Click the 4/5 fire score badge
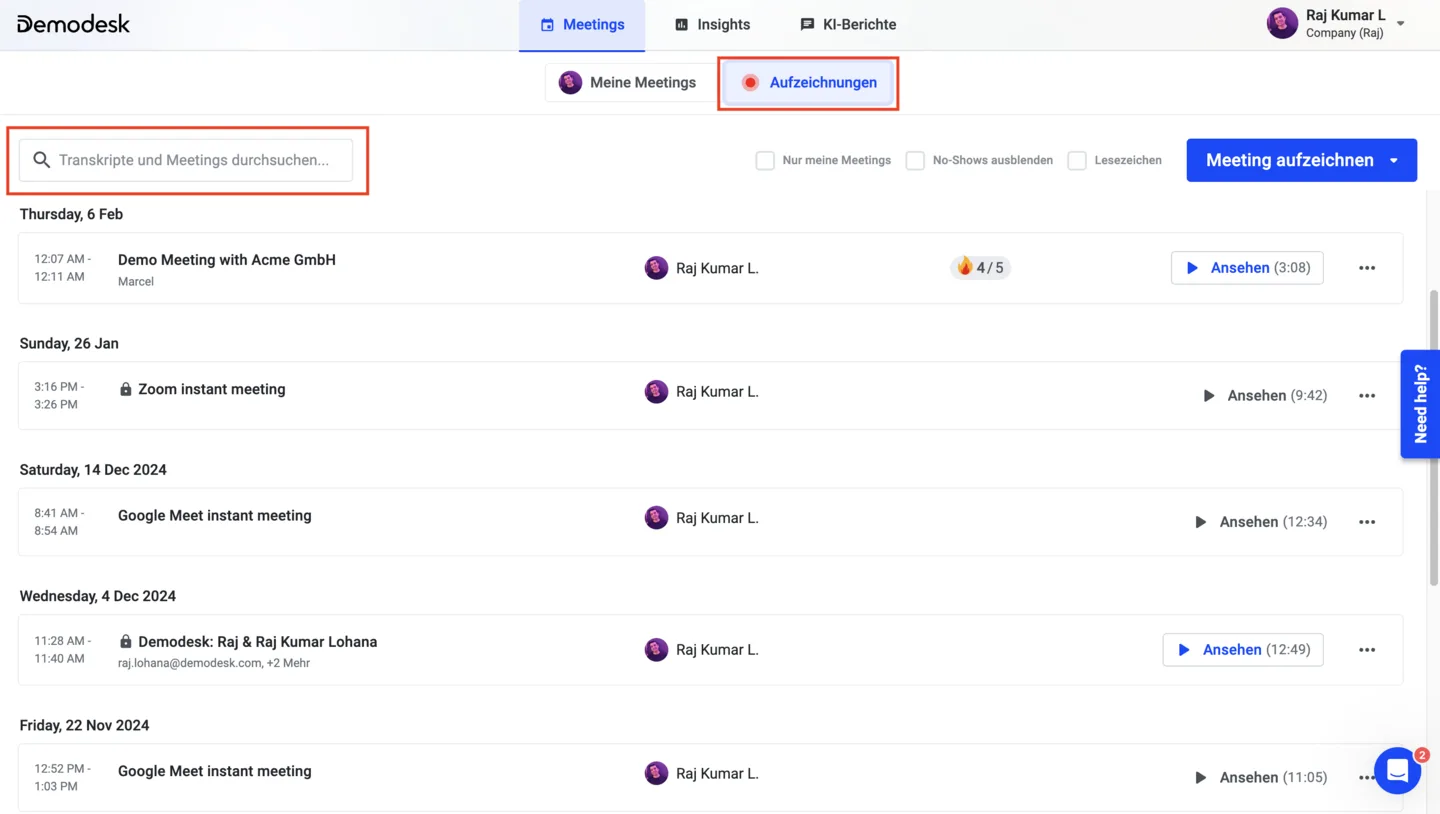Screen dimensions: 1440x814 pyautogui.click(x=980, y=267)
